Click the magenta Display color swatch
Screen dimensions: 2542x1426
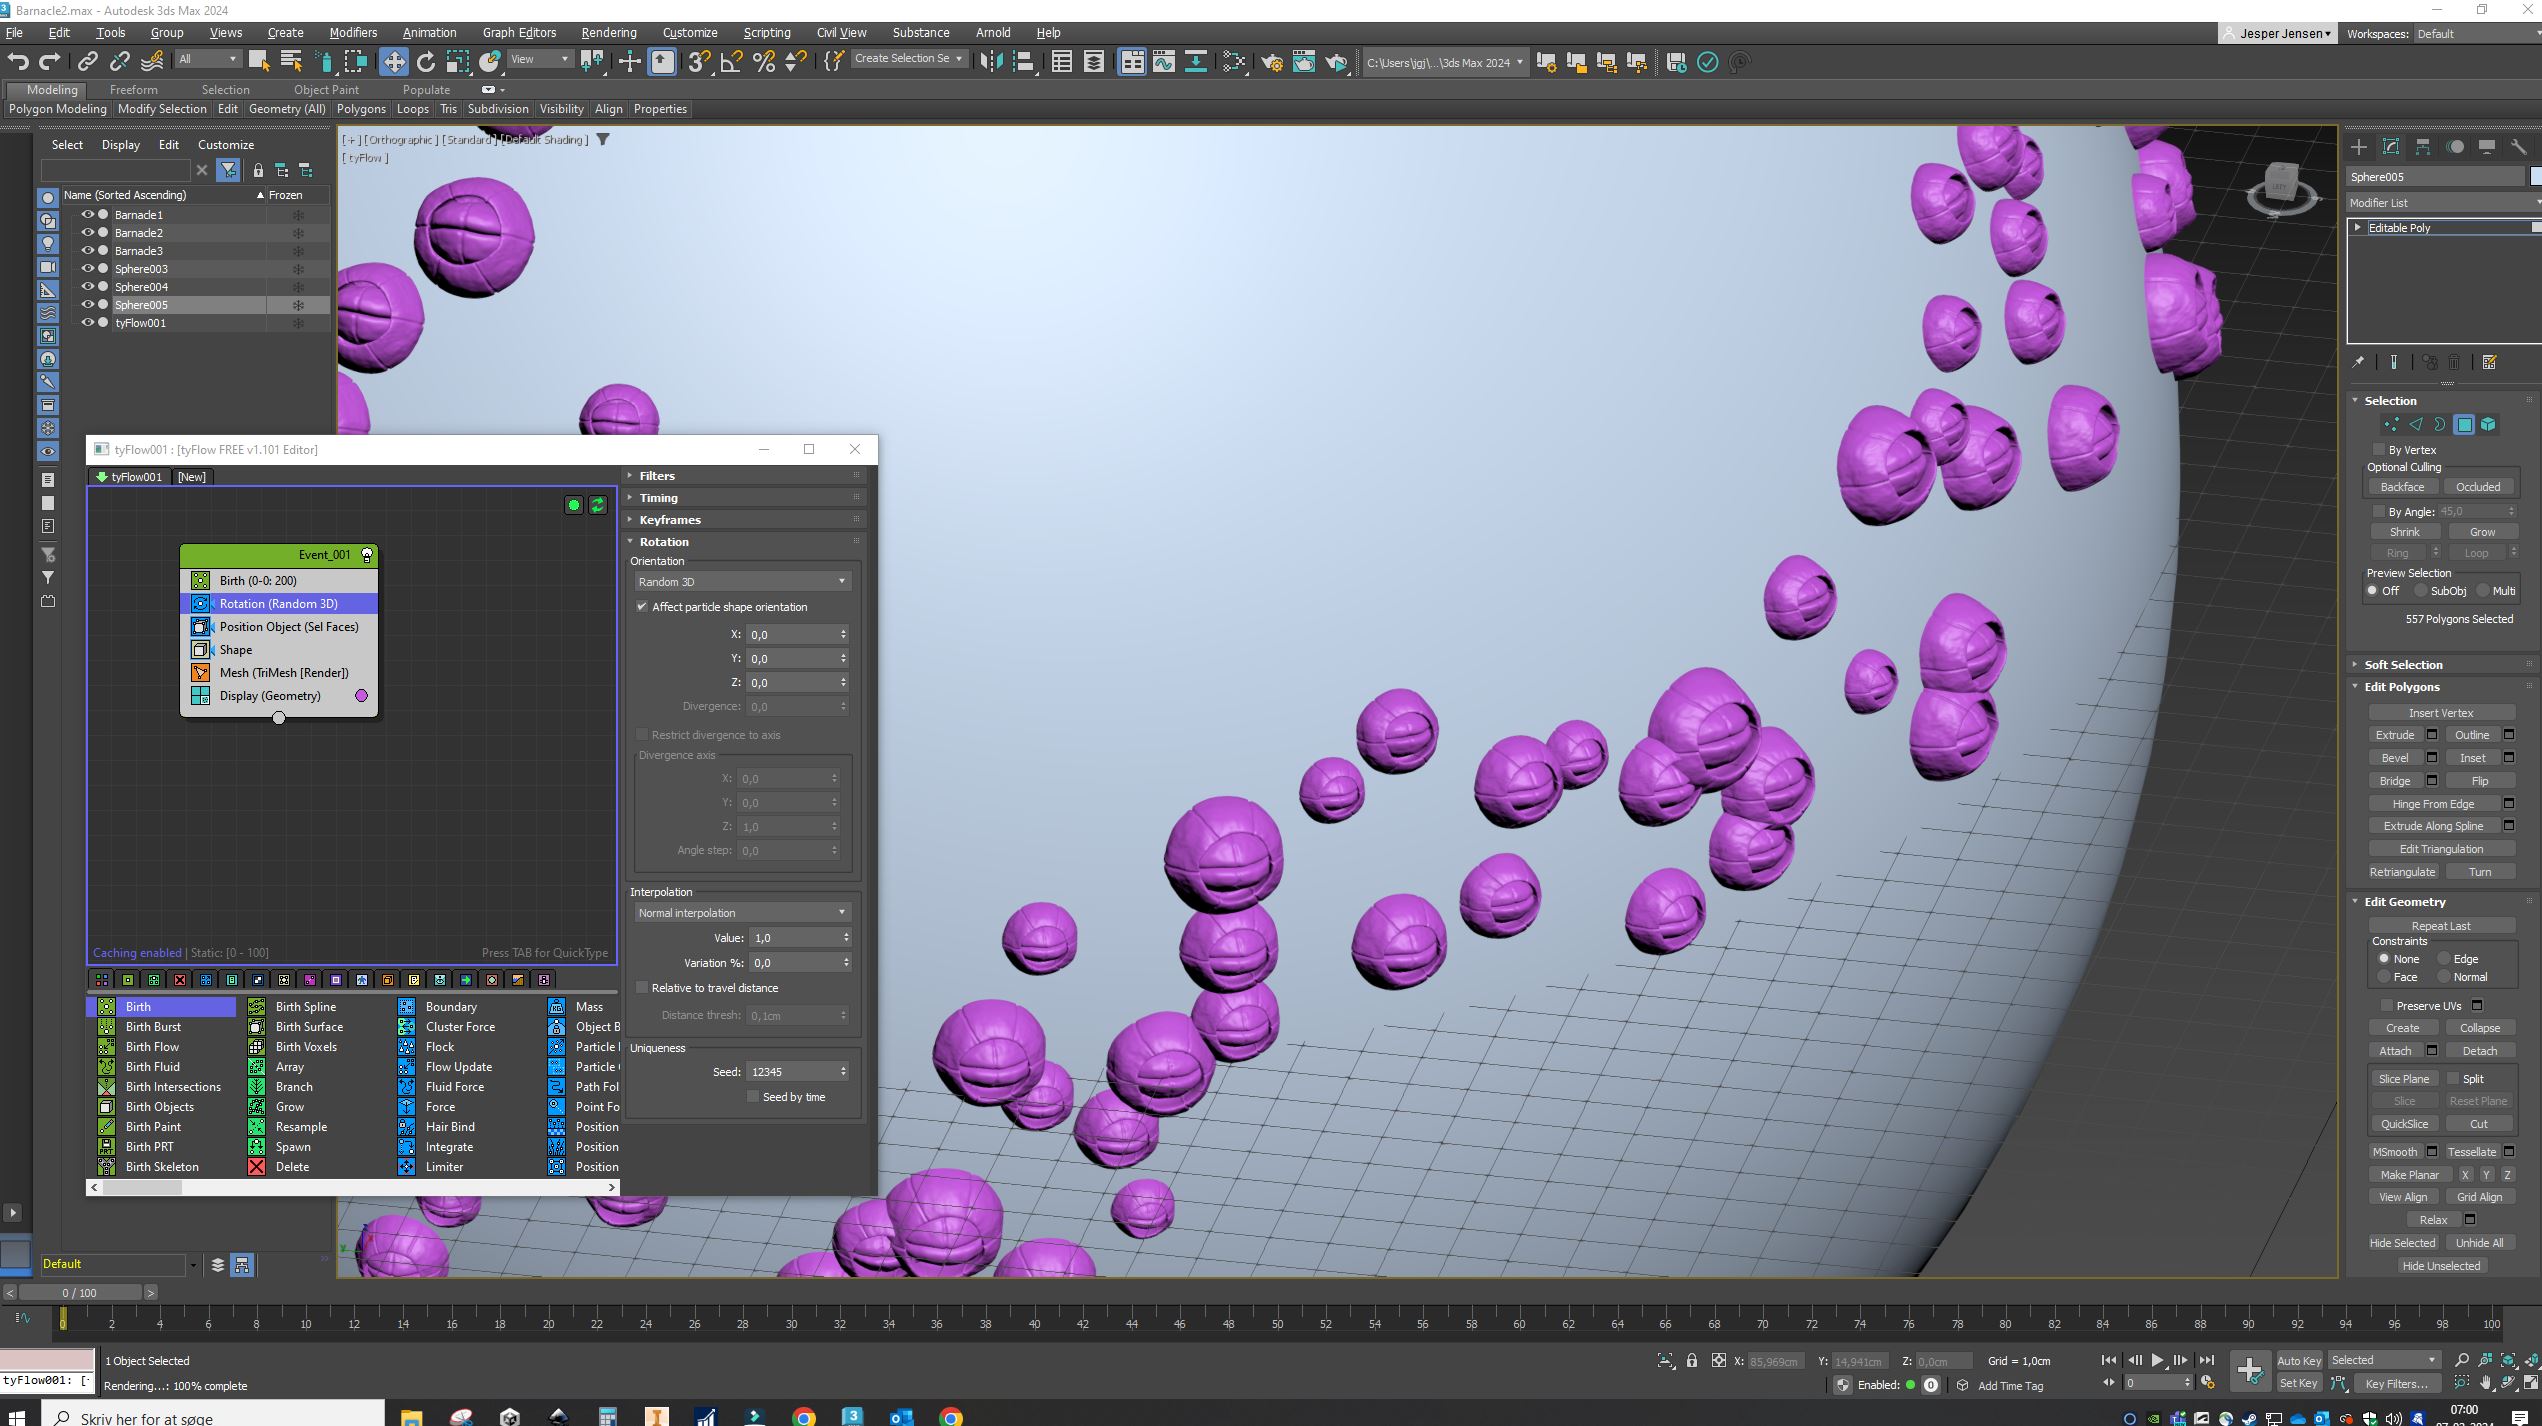[362, 696]
